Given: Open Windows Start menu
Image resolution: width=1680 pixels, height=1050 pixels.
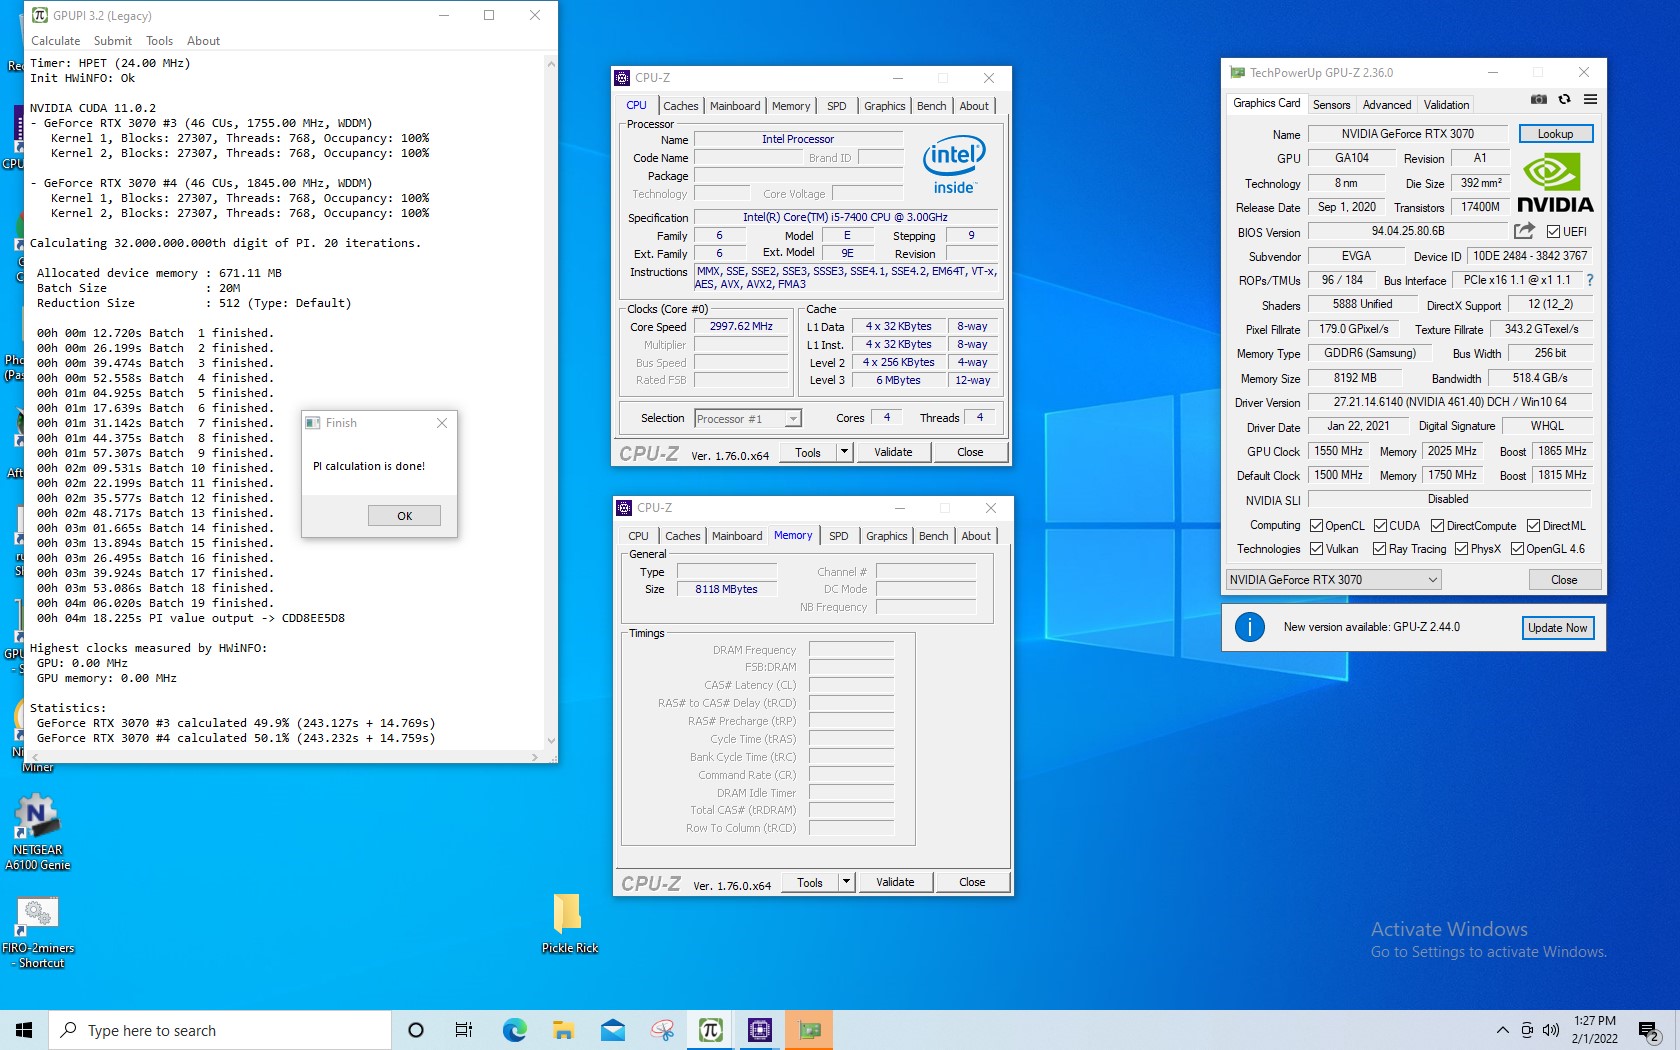Looking at the screenshot, I should click(24, 1030).
